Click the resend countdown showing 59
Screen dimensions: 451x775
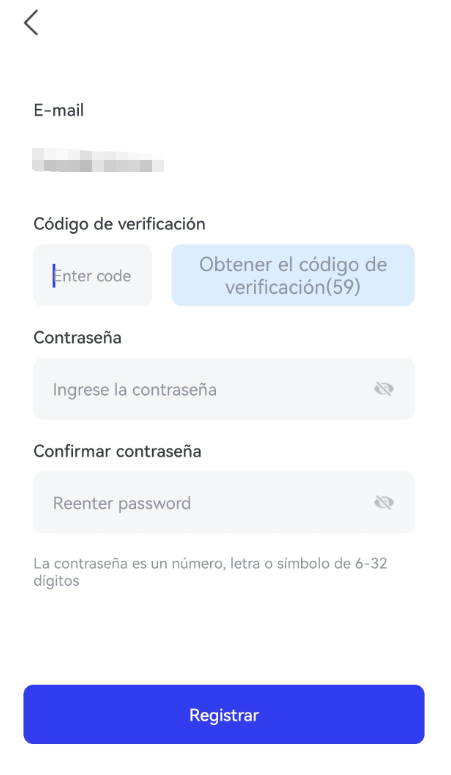pyautogui.click(x=293, y=275)
